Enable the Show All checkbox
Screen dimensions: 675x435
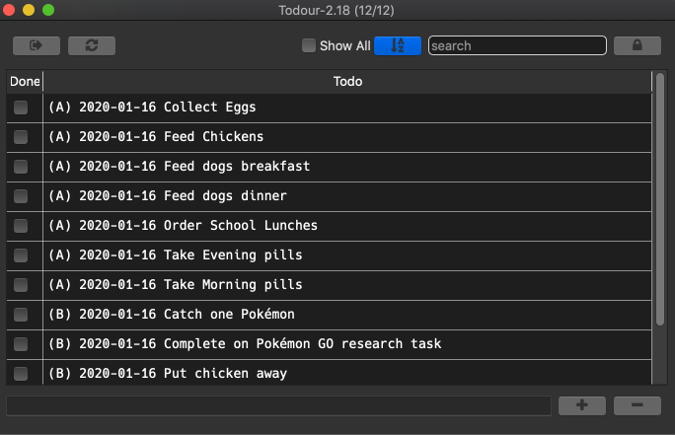(309, 46)
